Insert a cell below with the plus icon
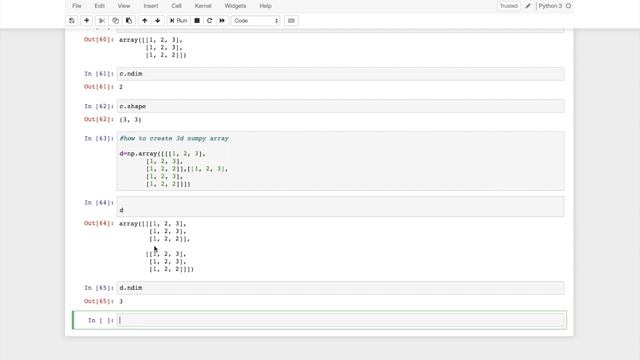Screen dimensions: 640x360 pos(87,20)
